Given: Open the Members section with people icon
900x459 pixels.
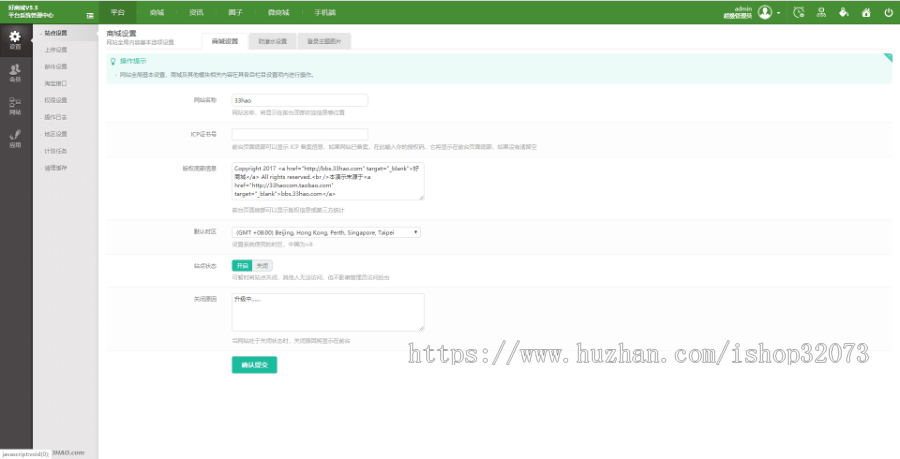Looking at the screenshot, I should click(15, 73).
